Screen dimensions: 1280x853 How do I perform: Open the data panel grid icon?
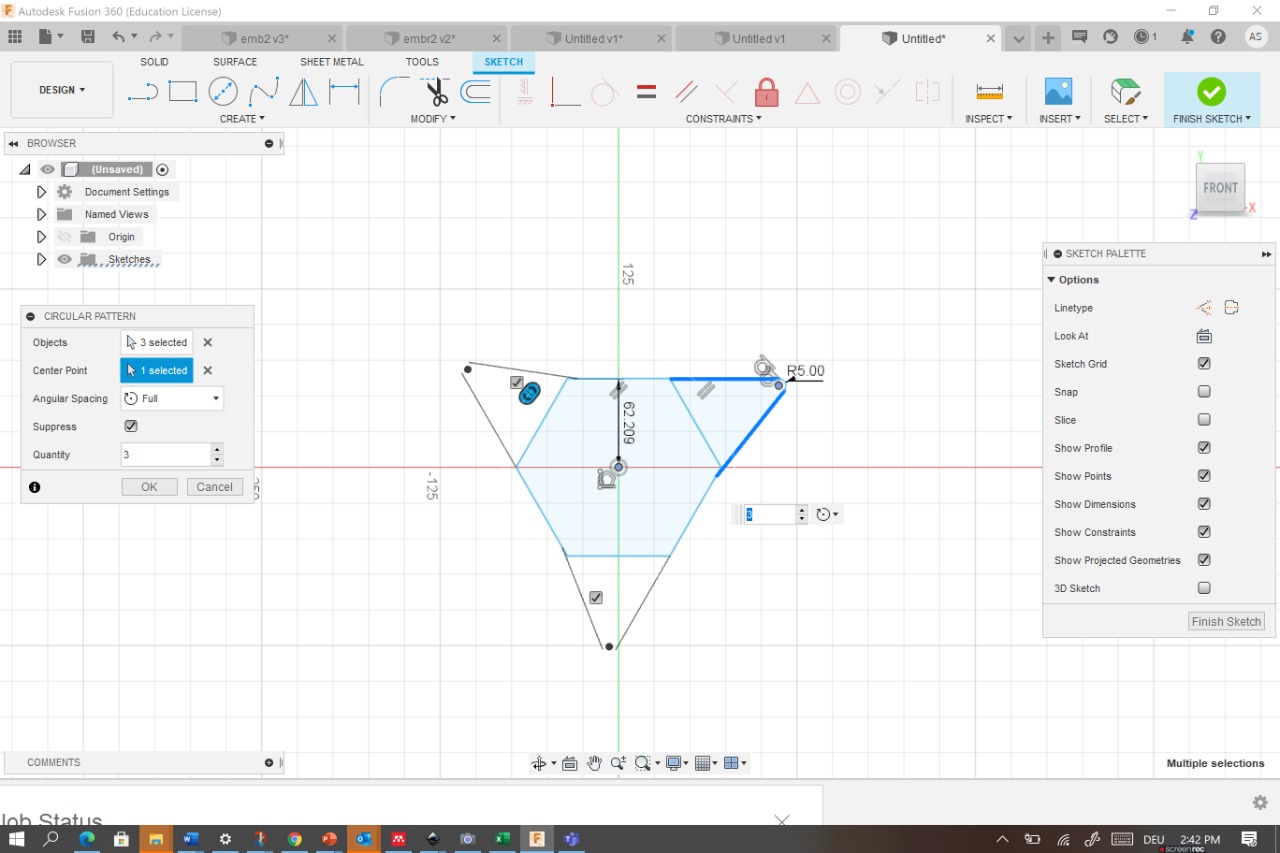pyautogui.click(x=15, y=37)
